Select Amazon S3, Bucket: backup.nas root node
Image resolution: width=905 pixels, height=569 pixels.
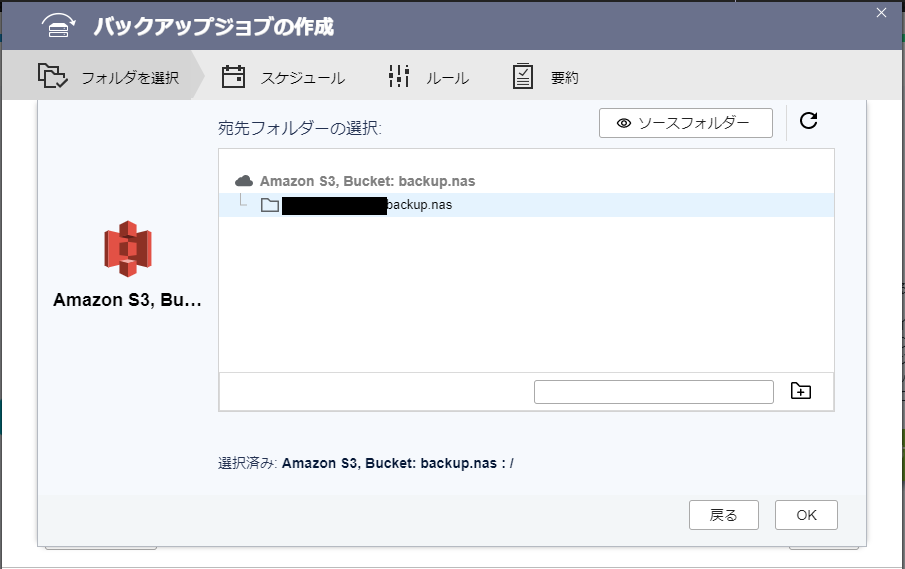point(367,181)
